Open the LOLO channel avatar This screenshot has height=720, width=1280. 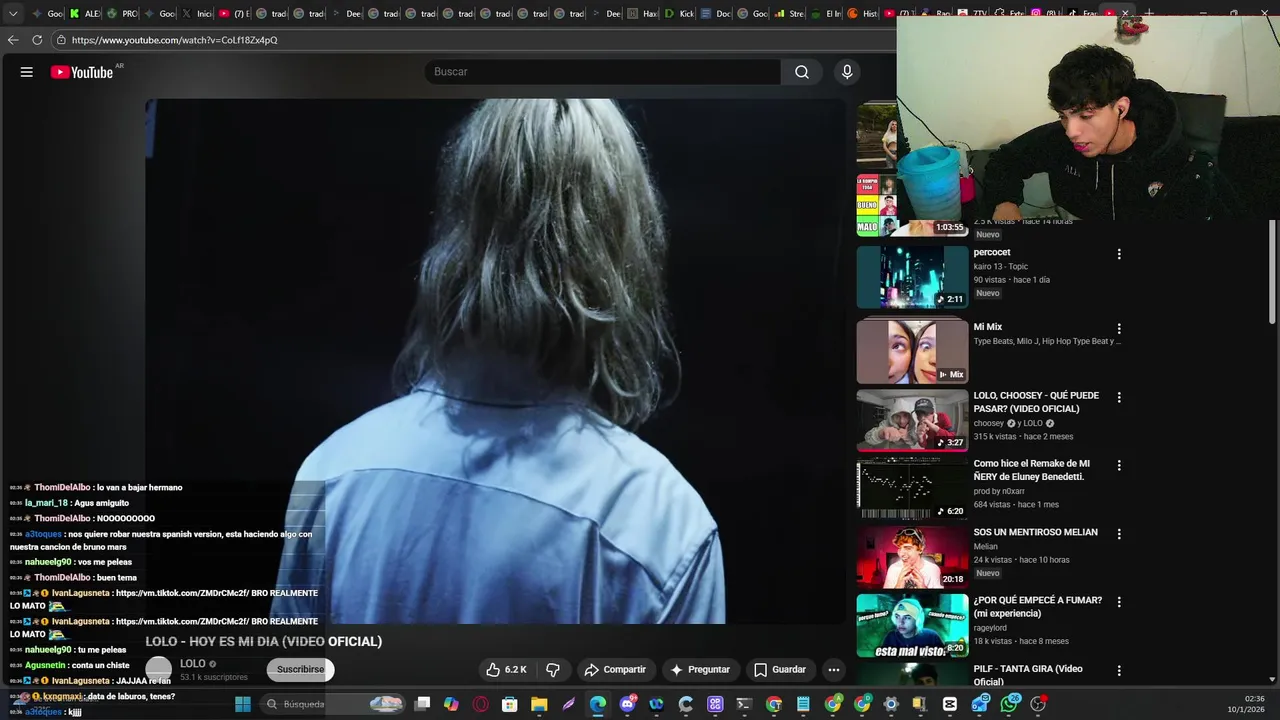159,670
